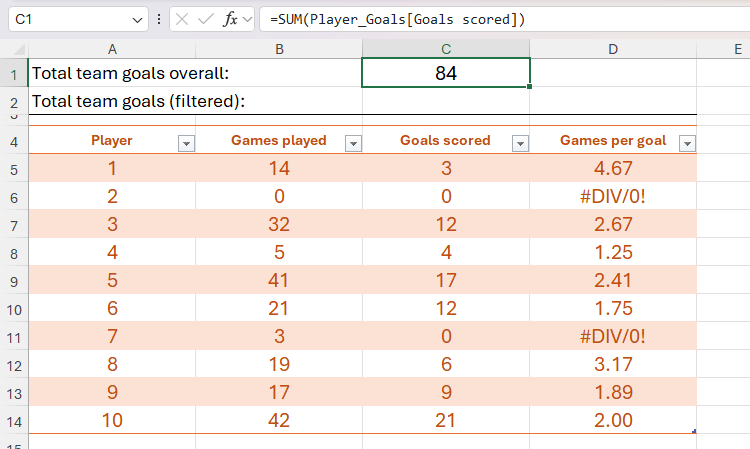Screen dimensions: 750x449
Task: Click the table resize handle at bottom-right corner
Action: point(693,431)
